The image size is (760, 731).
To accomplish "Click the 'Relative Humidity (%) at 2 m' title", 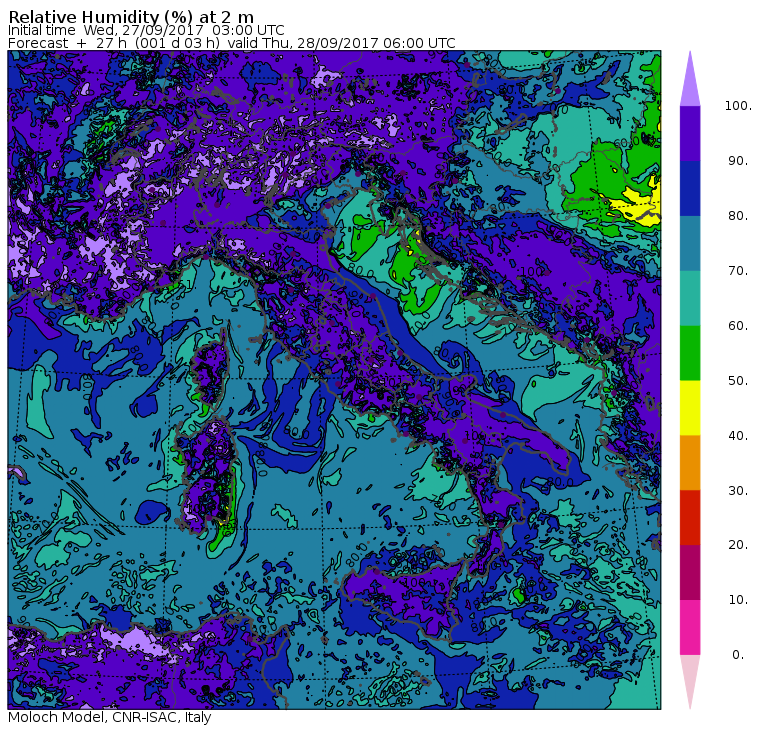I will coord(131,16).
